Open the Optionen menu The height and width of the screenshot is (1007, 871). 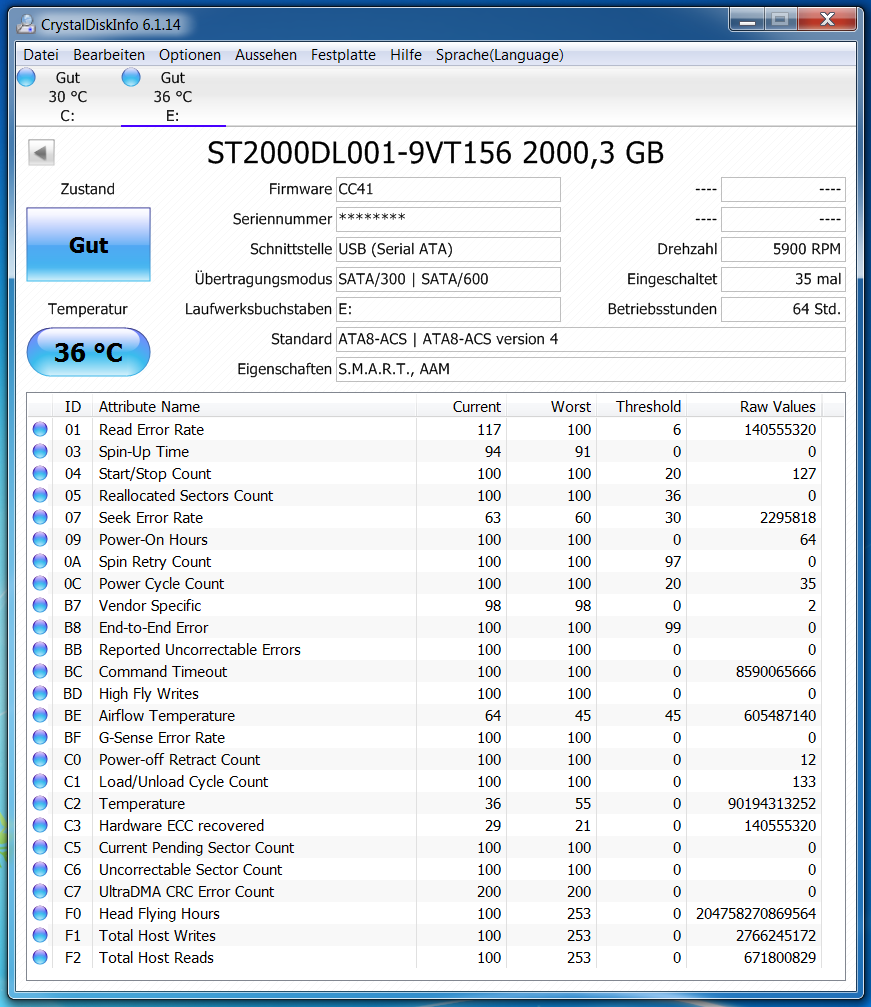(190, 55)
